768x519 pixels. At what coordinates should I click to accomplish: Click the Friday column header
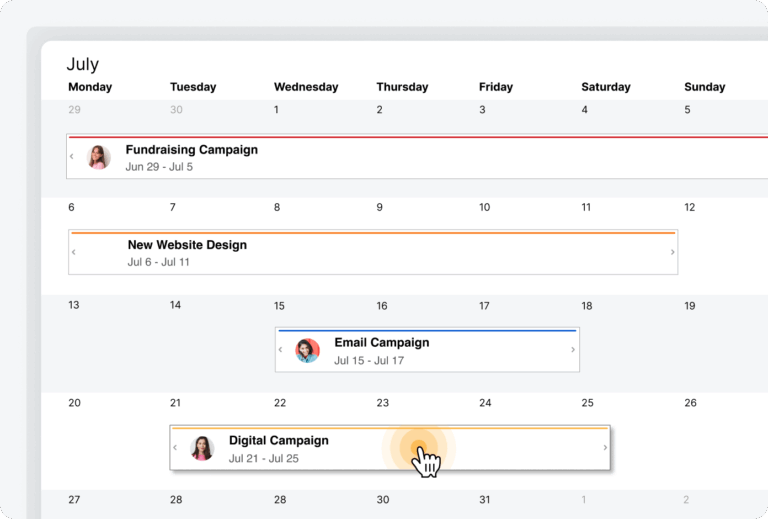(496, 87)
